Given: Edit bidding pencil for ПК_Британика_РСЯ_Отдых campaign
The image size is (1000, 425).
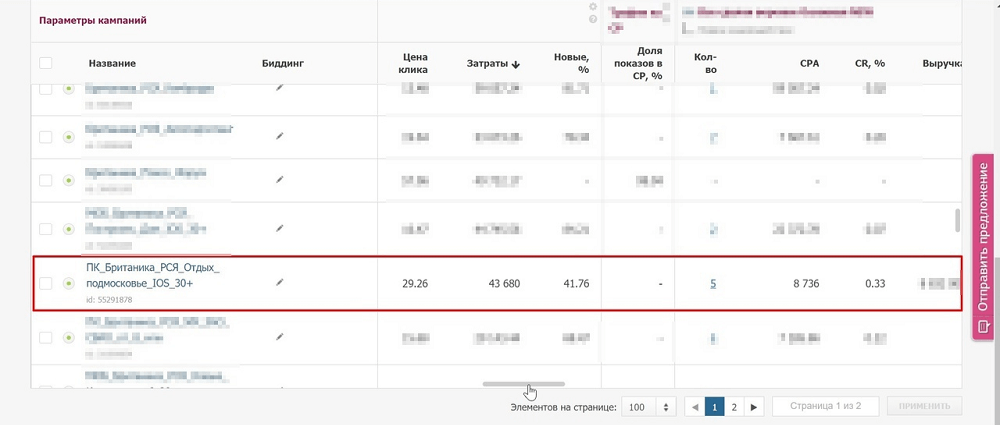Looking at the screenshot, I should tap(280, 283).
